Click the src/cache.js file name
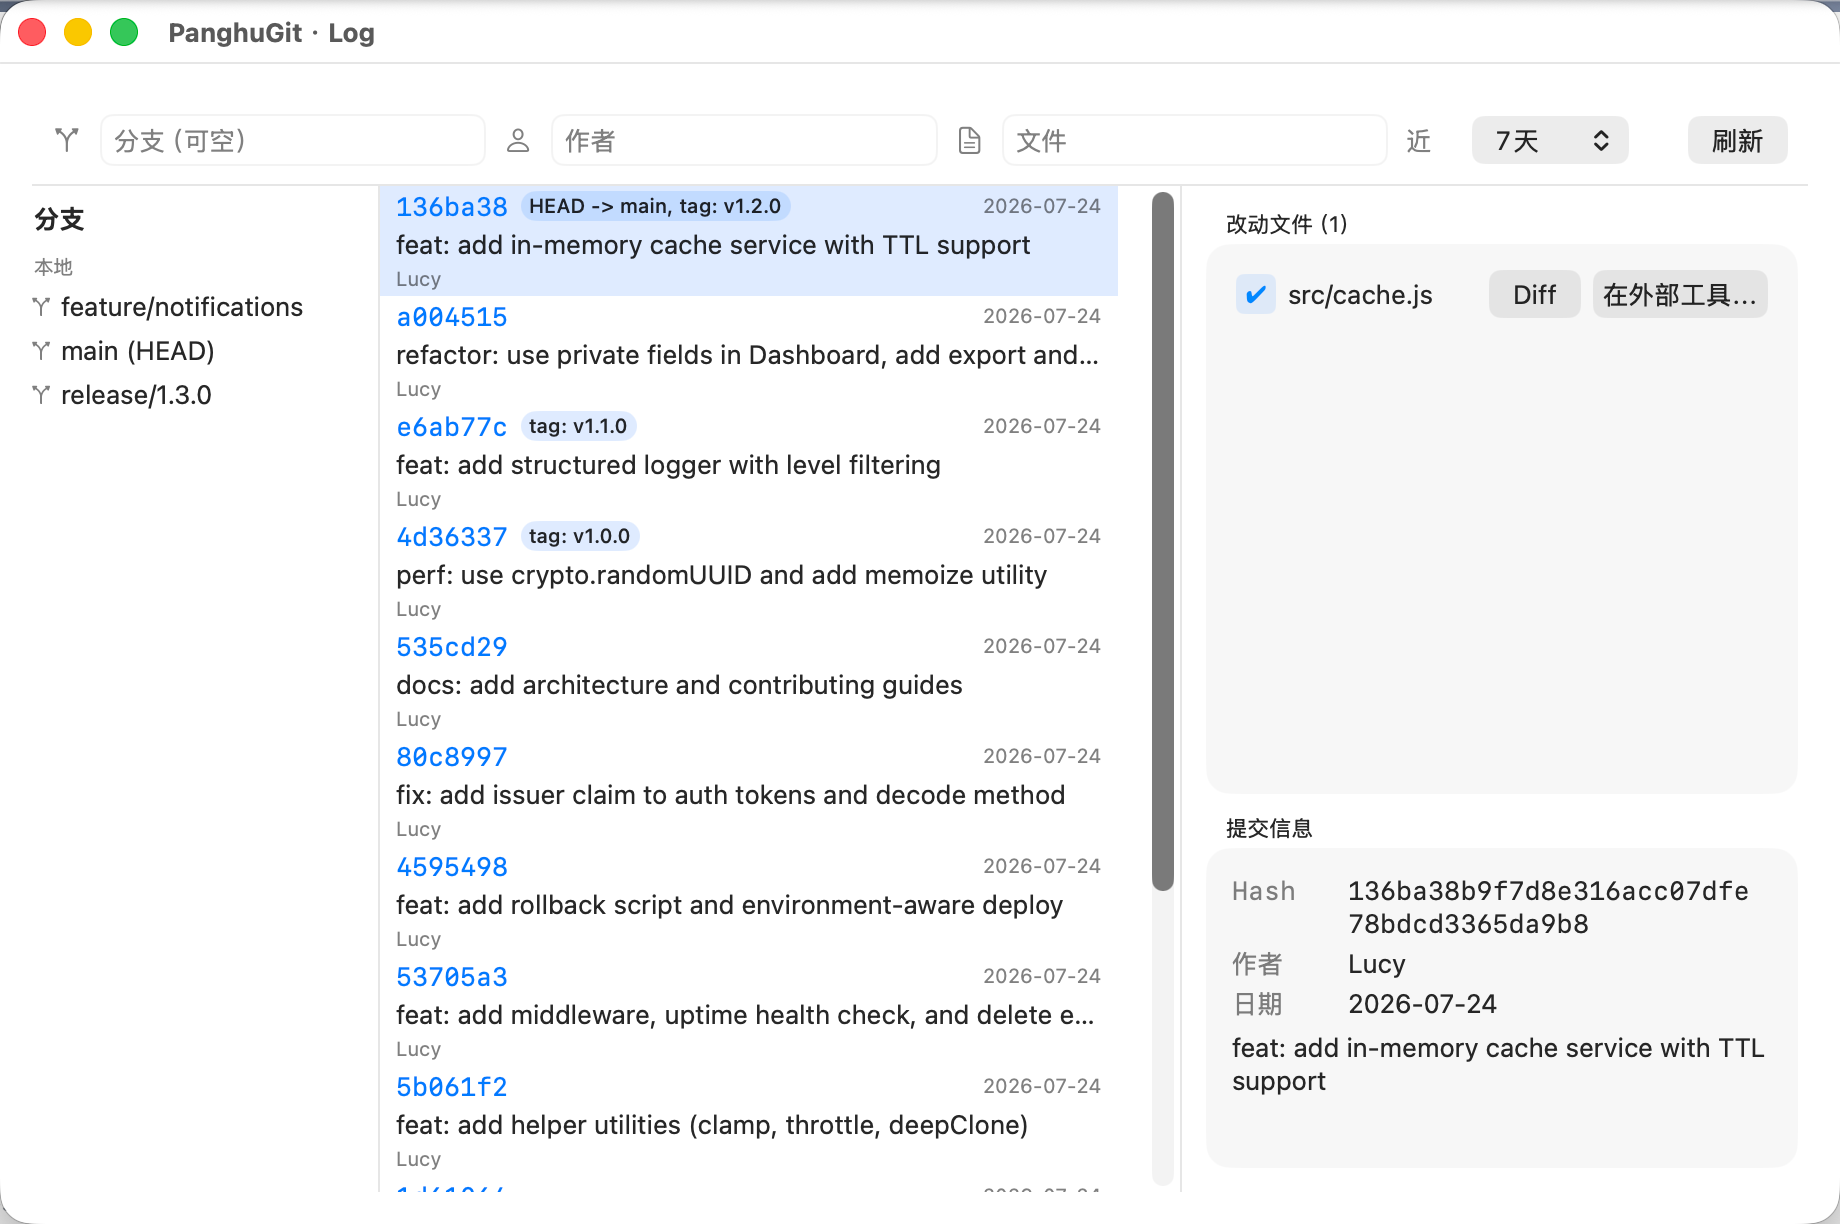The image size is (1840, 1224). pyautogui.click(x=1360, y=295)
